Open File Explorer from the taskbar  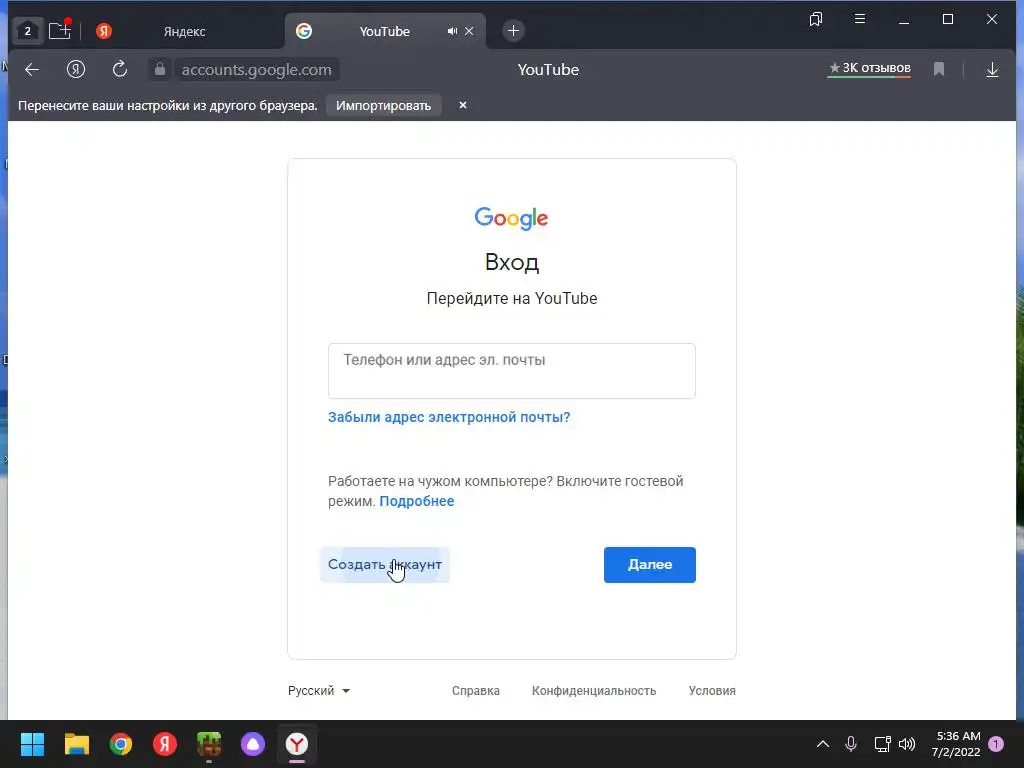point(76,744)
